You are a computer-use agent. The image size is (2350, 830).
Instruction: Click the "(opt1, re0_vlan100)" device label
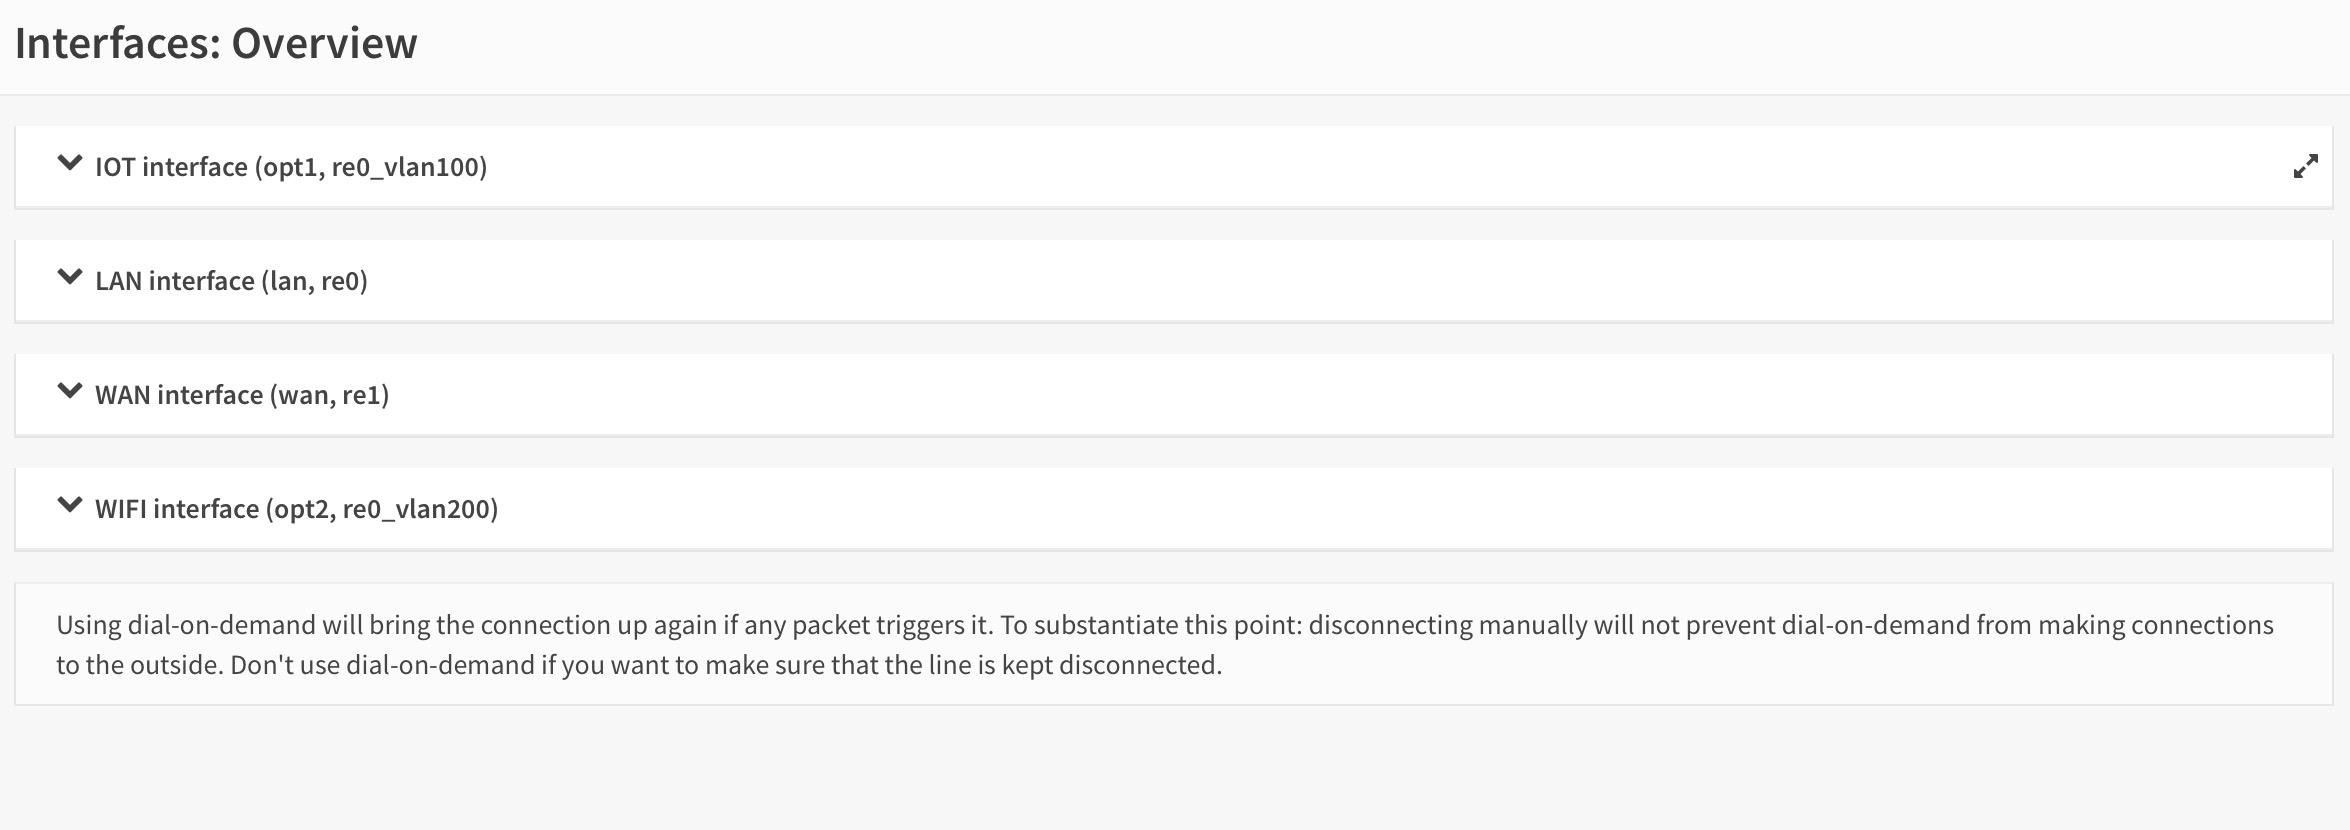(371, 167)
